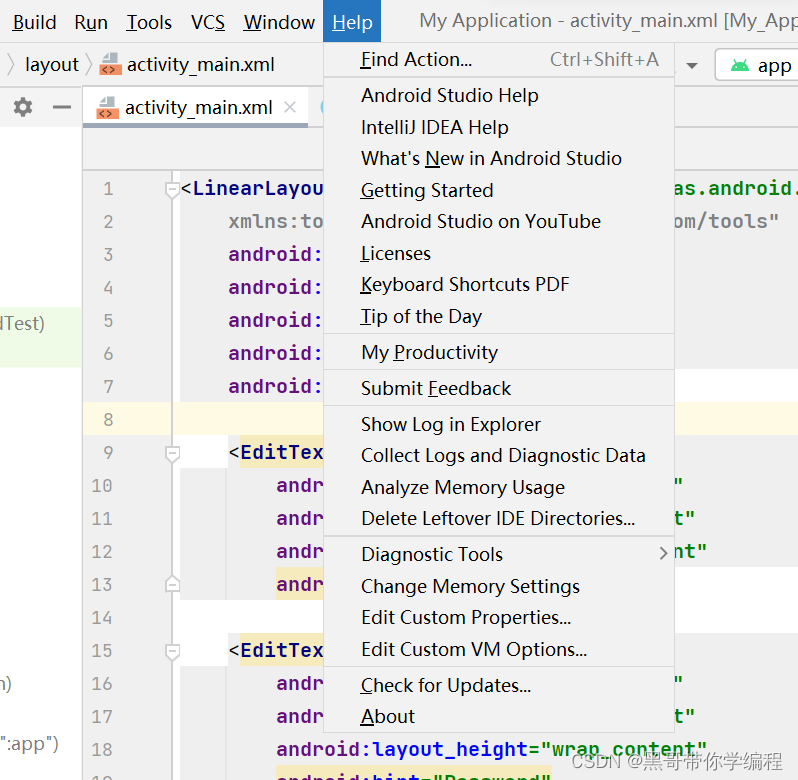The height and width of the screenshot is (780, 798).
Task: Click the highlighted Test) entry in project panel
Action: [41, 337]
